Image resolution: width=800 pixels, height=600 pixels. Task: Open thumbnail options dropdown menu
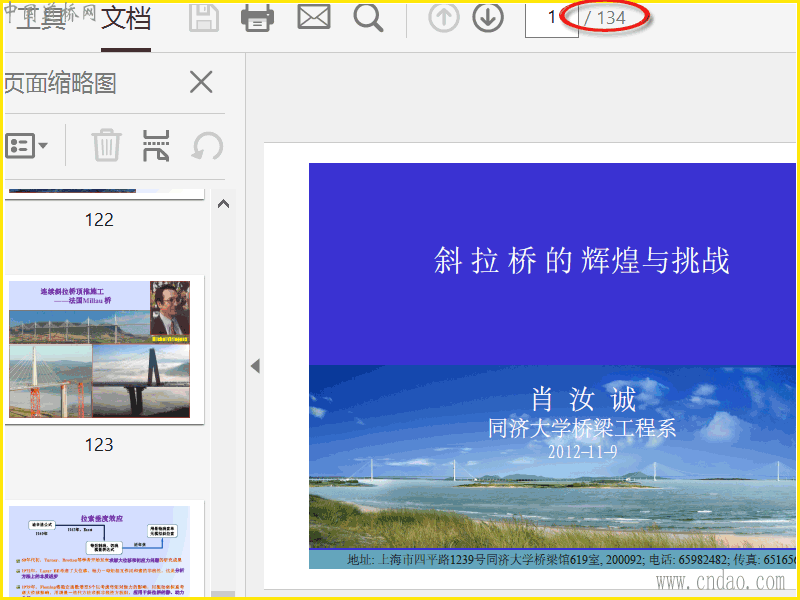click(26, 146)
